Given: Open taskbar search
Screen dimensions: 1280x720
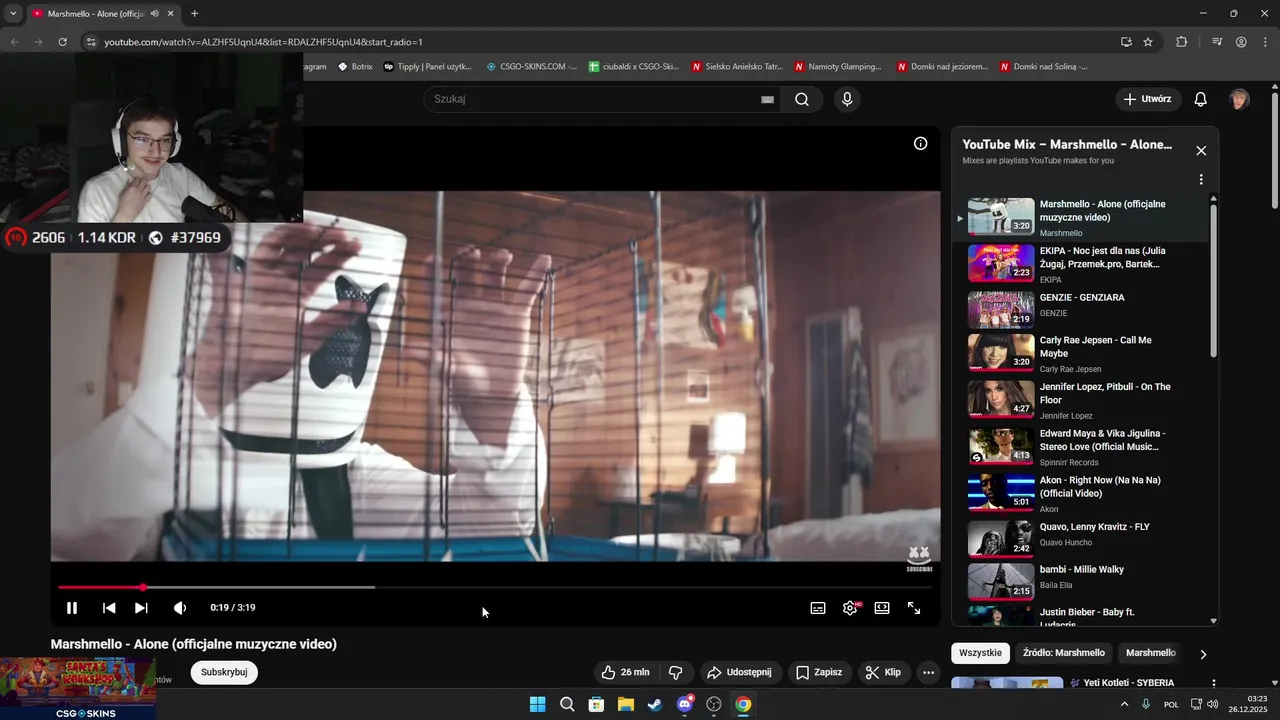Looking at the screenshot, I should pos(567,704).
